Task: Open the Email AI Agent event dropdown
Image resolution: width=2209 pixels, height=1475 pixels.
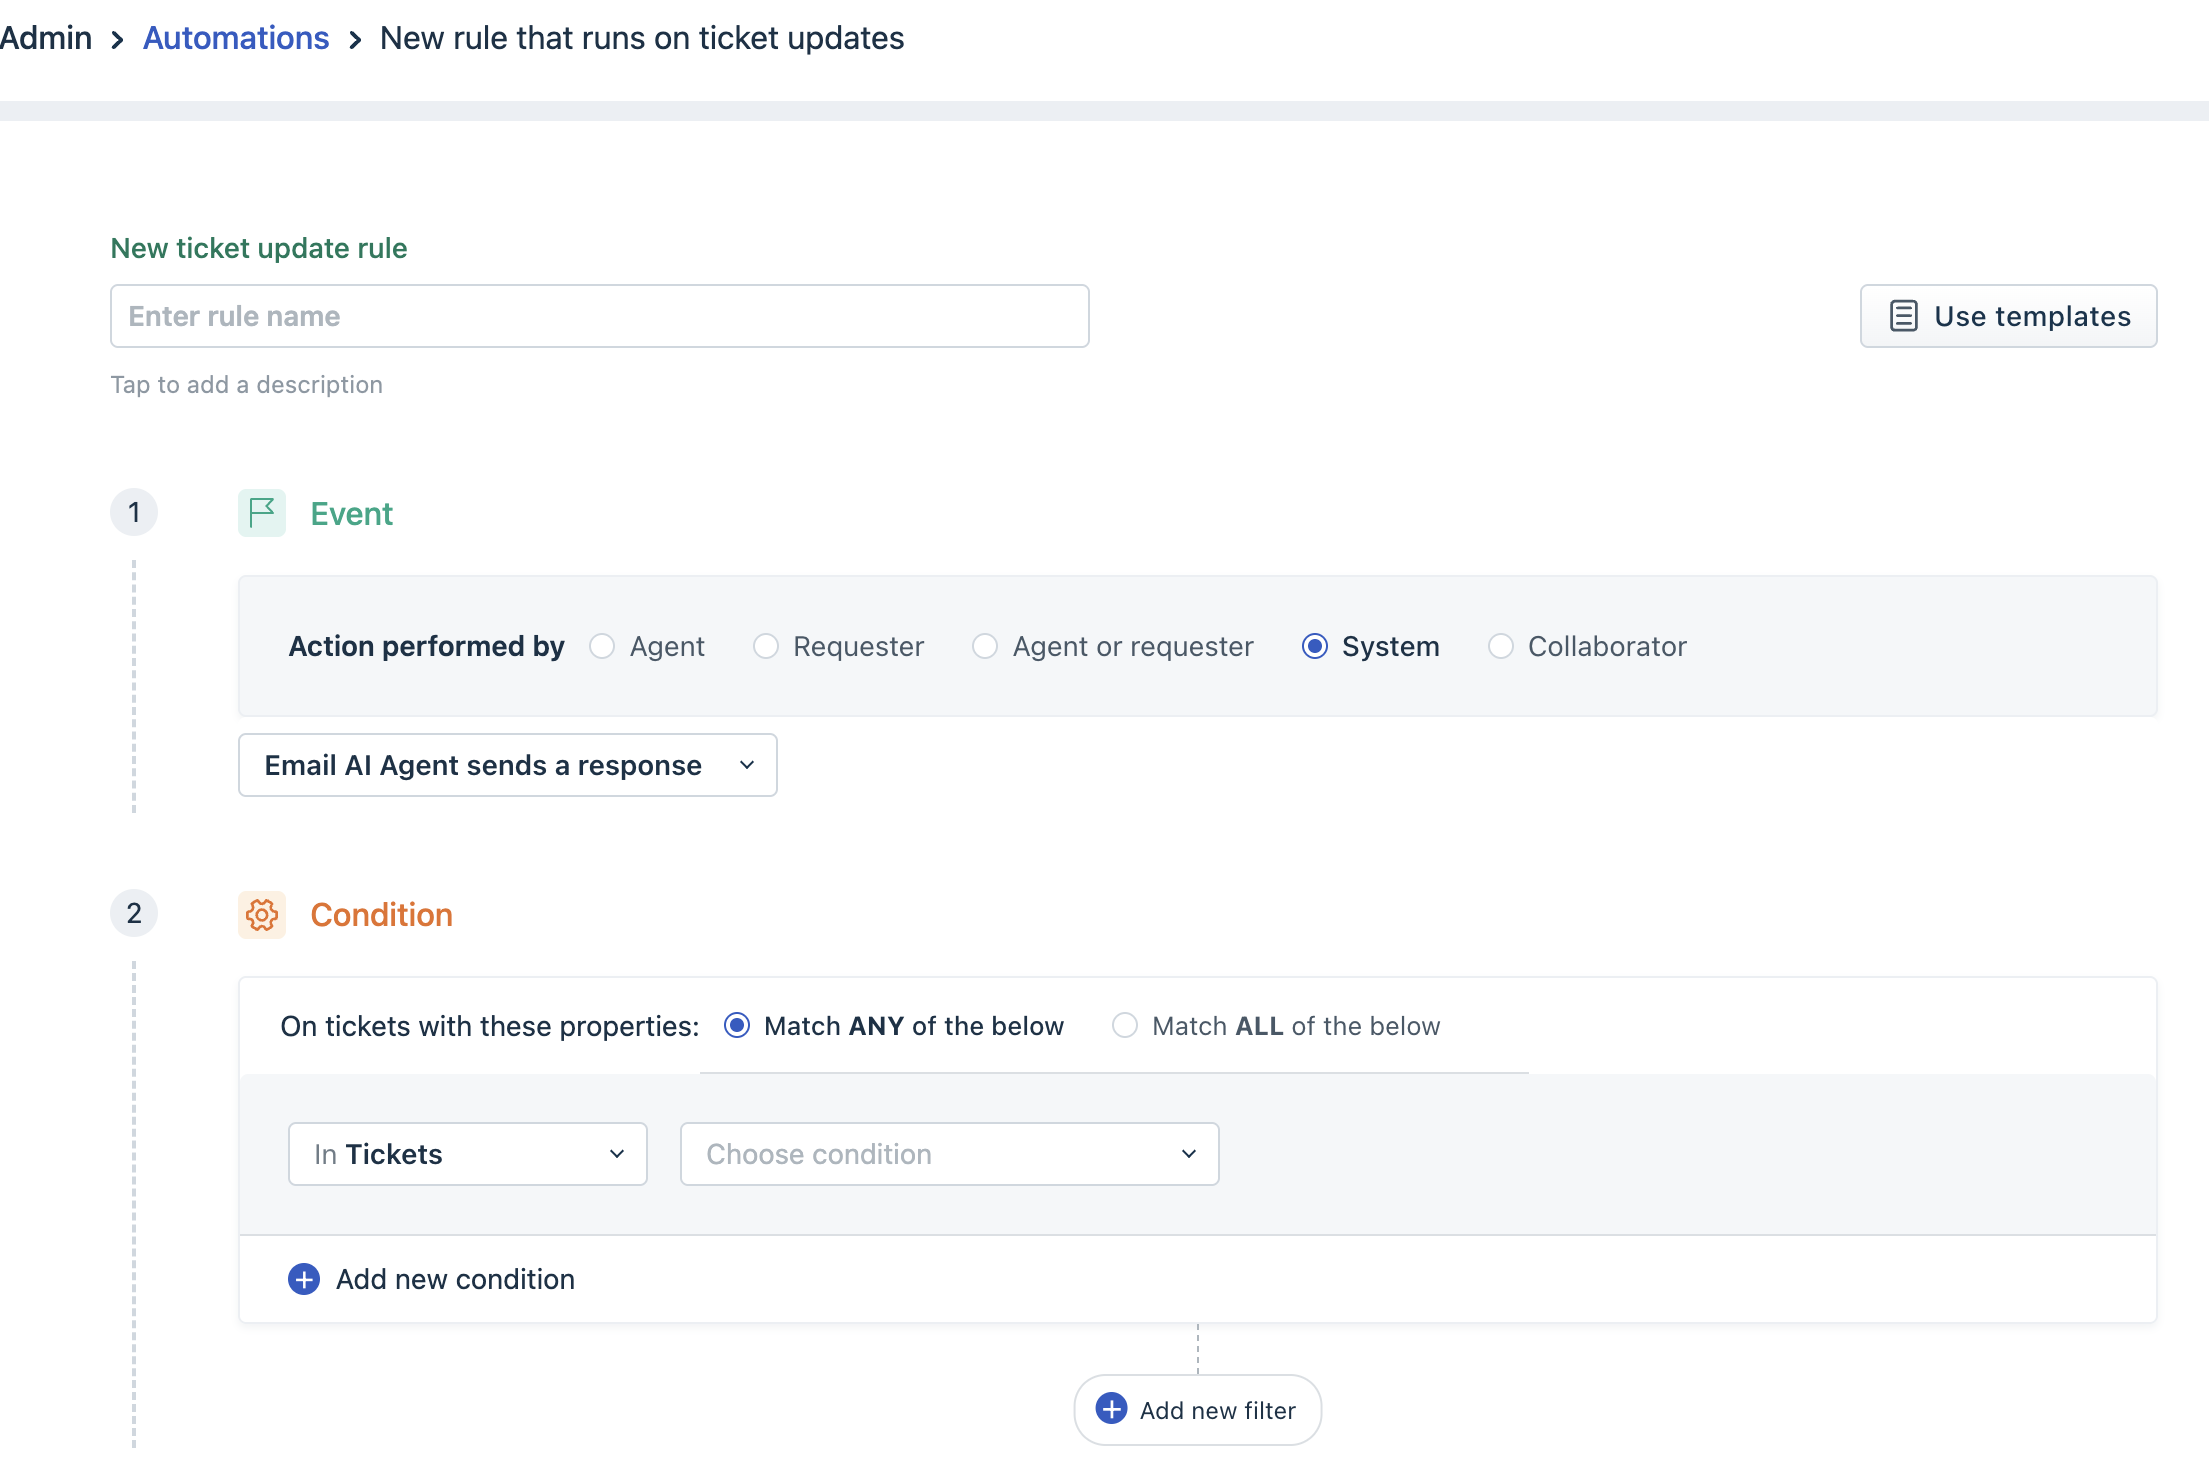Action: (x=507, y=765)
